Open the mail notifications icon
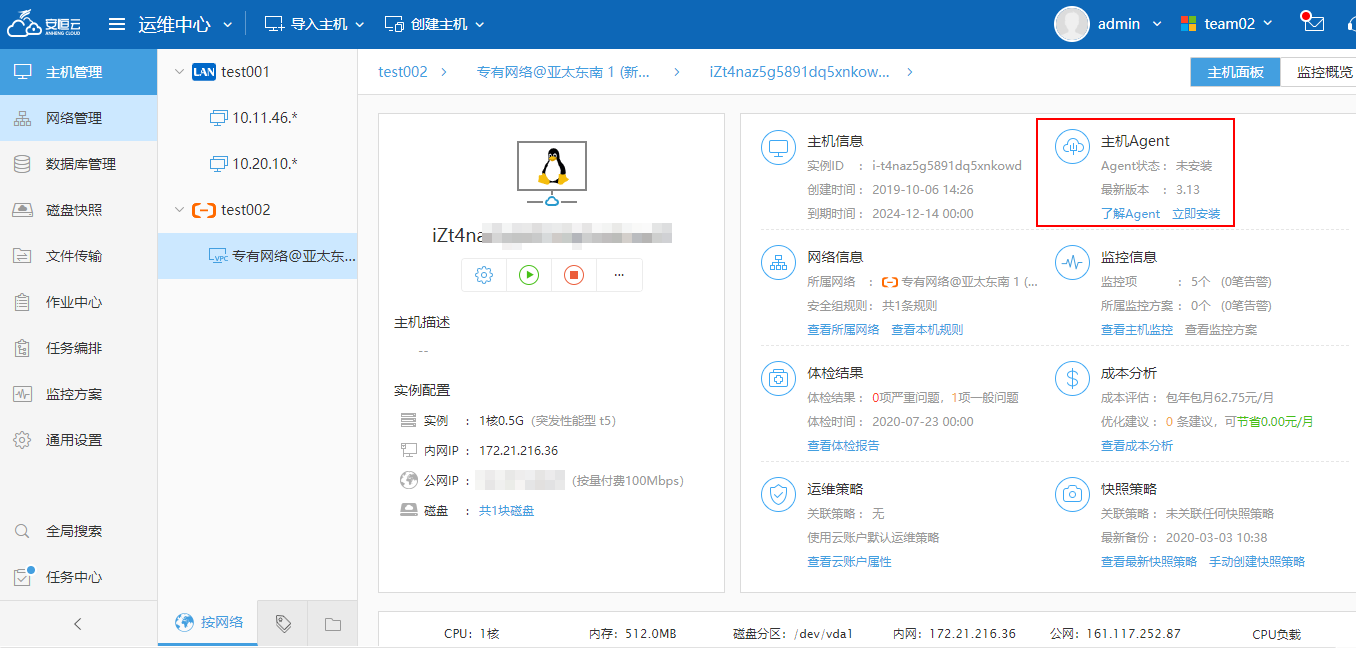1356x648 pixels. point(1313,24)
